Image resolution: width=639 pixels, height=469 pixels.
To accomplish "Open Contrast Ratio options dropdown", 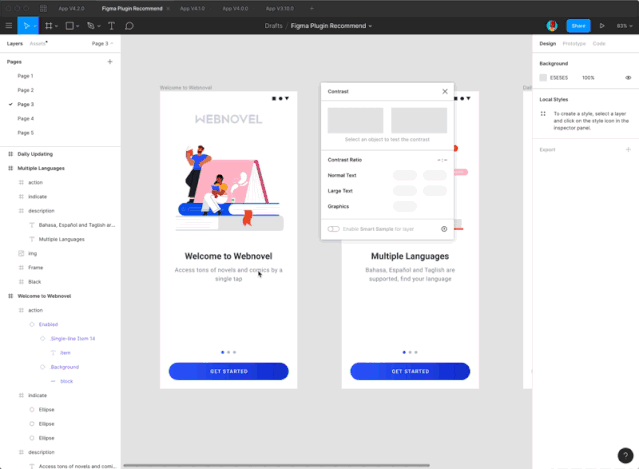I will (442, 160).
